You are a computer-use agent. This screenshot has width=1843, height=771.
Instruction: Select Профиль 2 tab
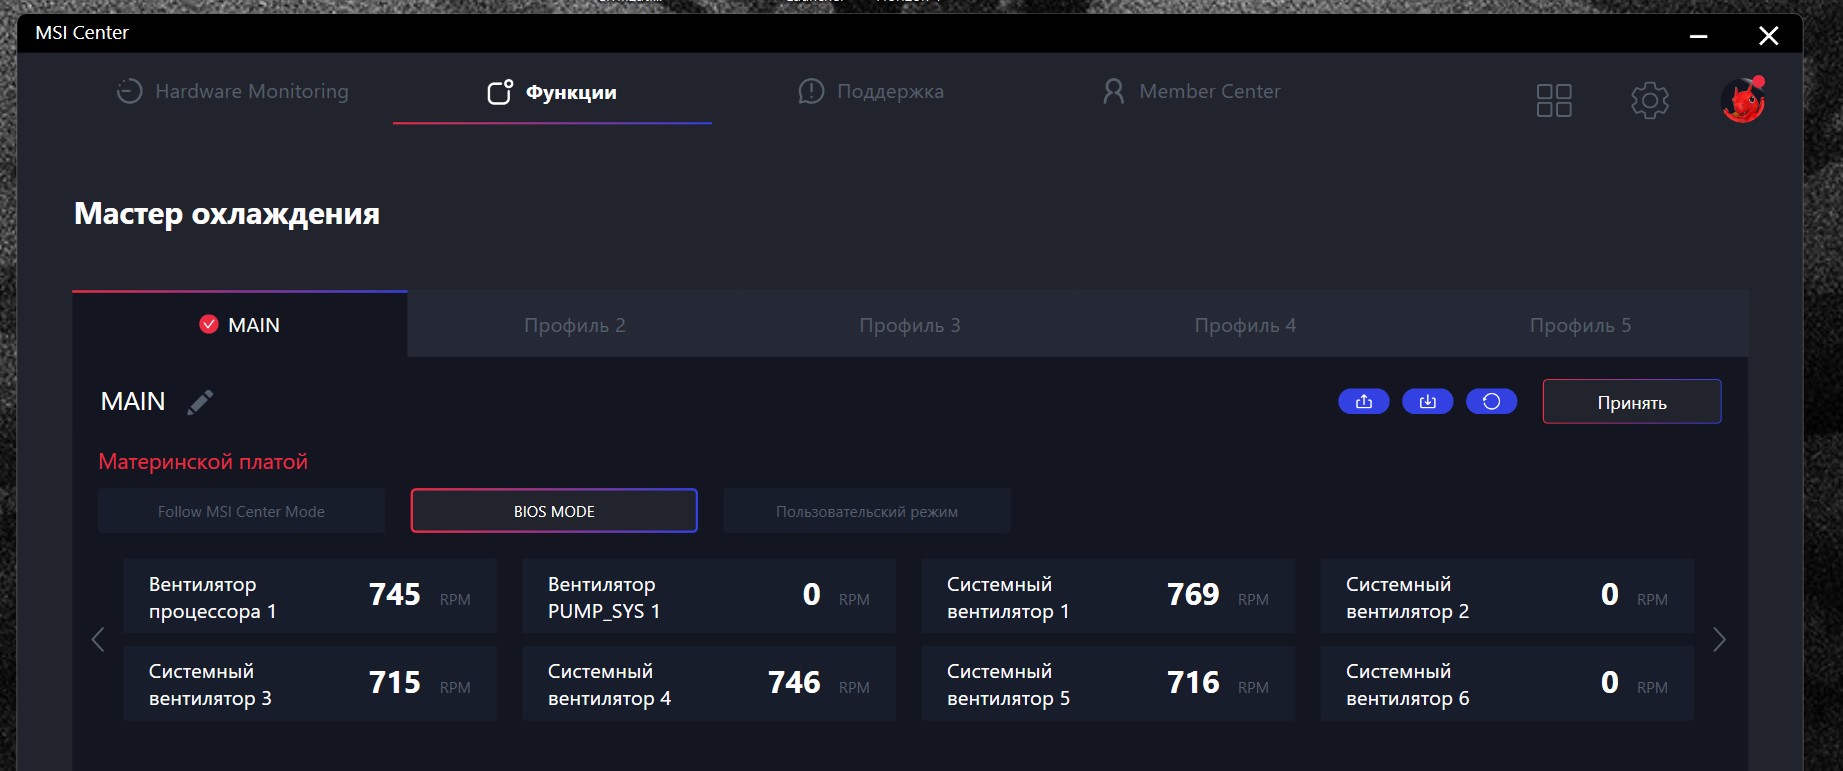575,325
